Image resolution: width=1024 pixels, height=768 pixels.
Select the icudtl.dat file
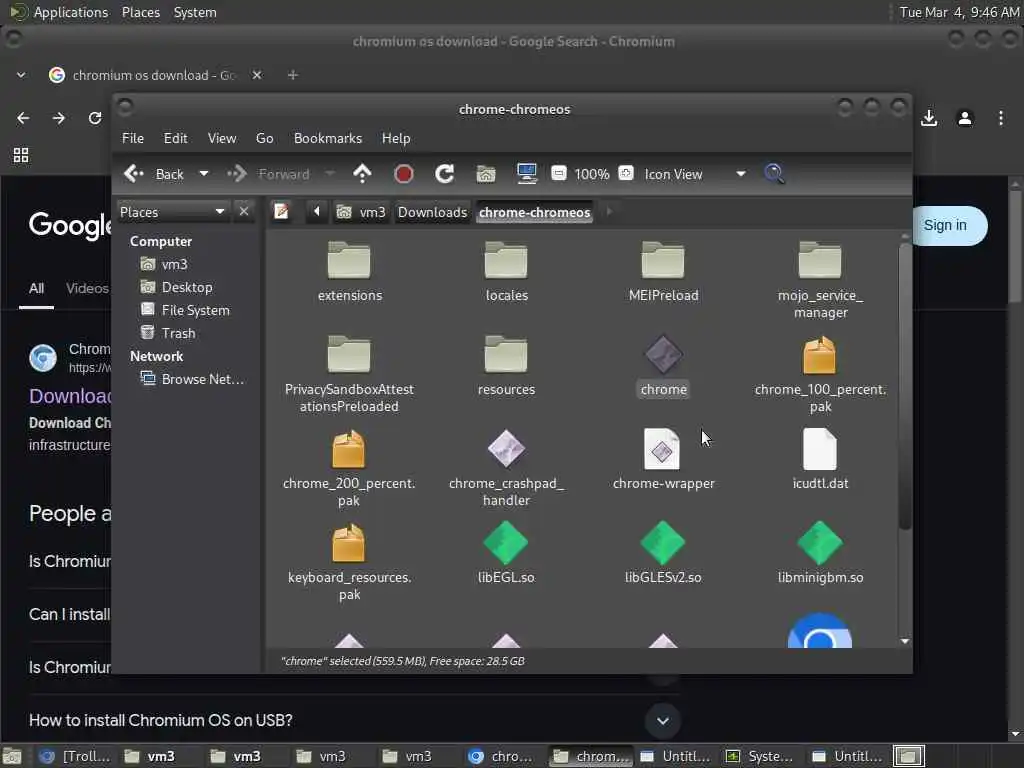coord(820,459)
